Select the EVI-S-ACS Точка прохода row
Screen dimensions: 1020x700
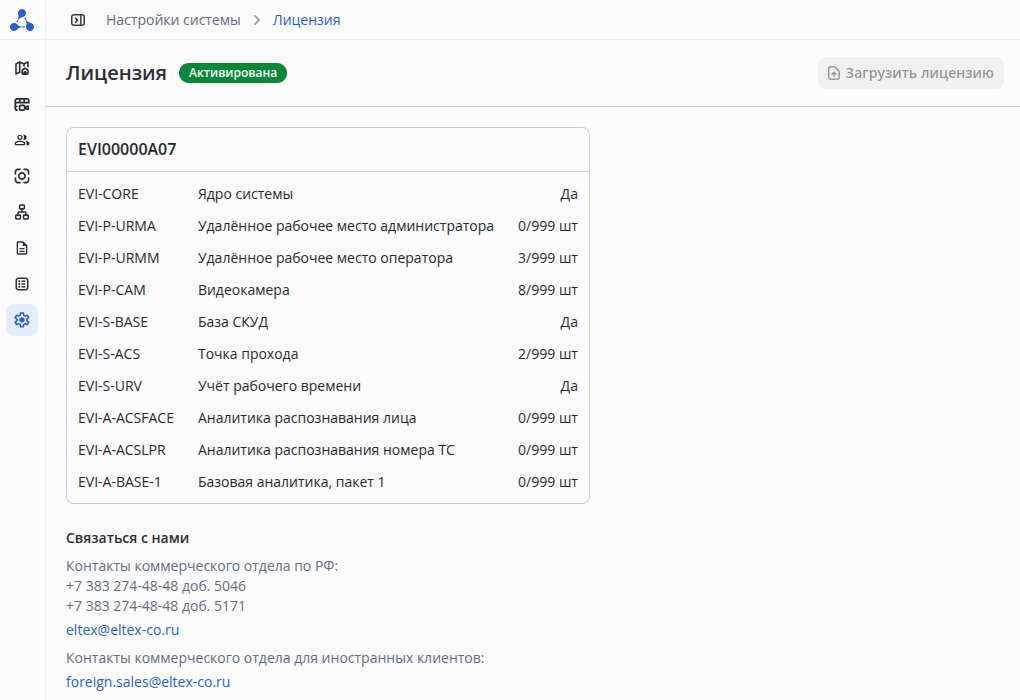pos(327,354)
